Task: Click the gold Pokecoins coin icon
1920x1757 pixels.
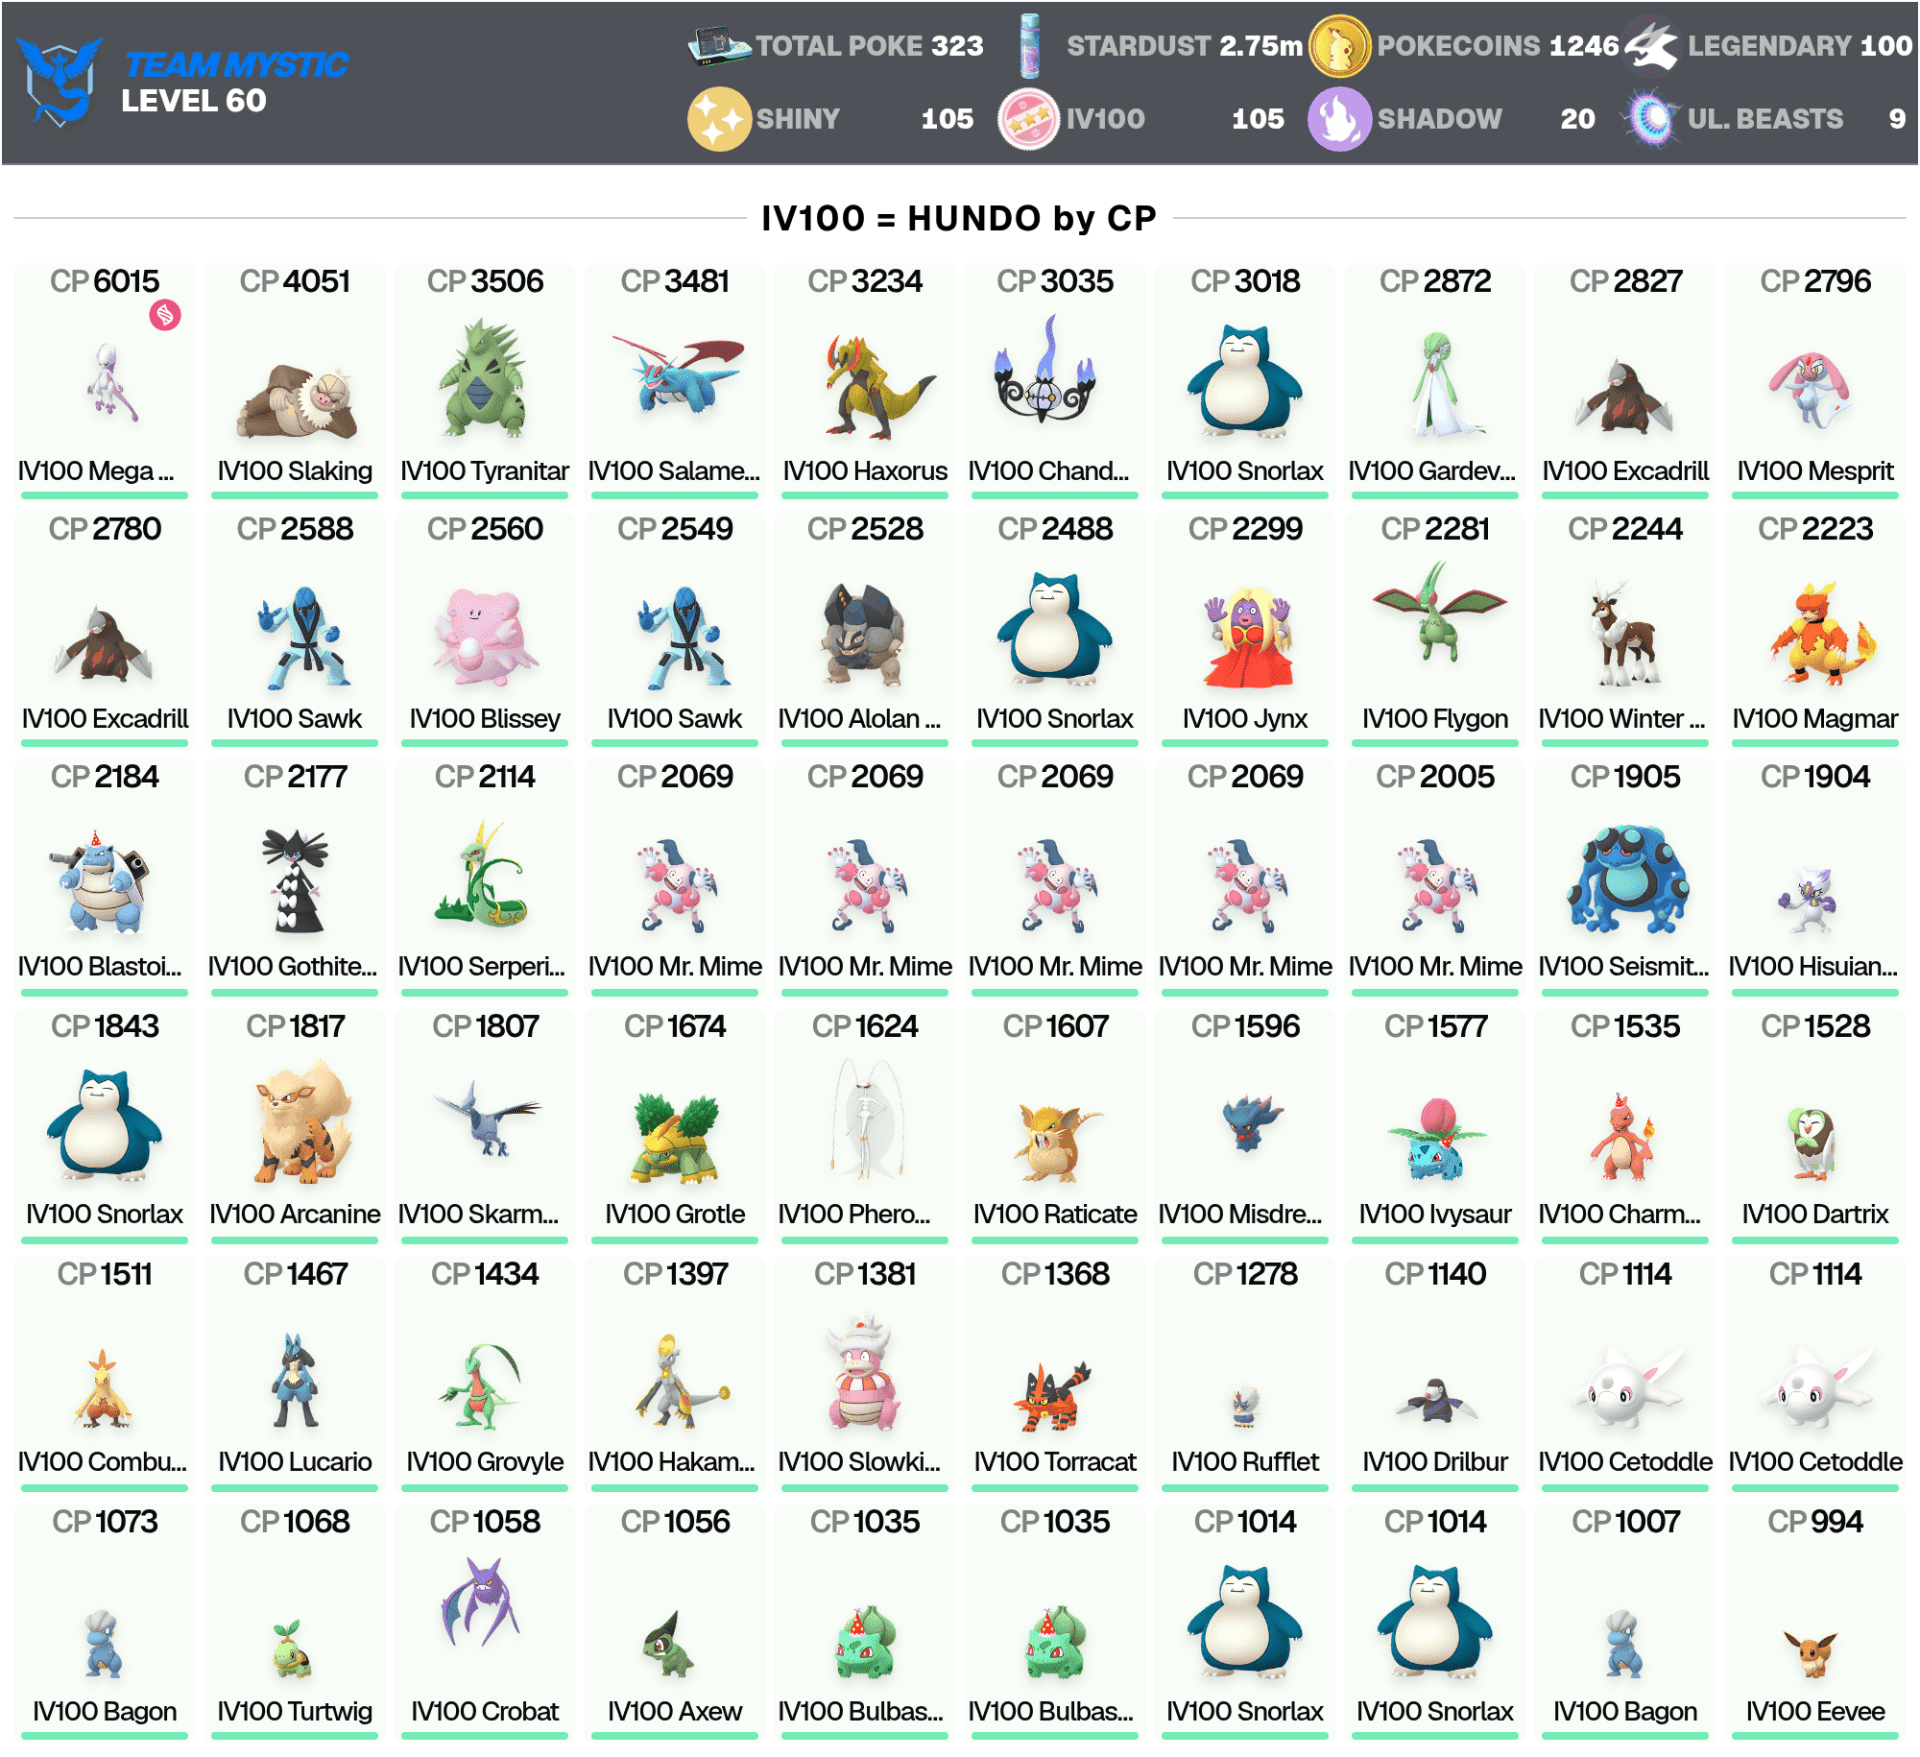Action: click(x=1339, y=46)
